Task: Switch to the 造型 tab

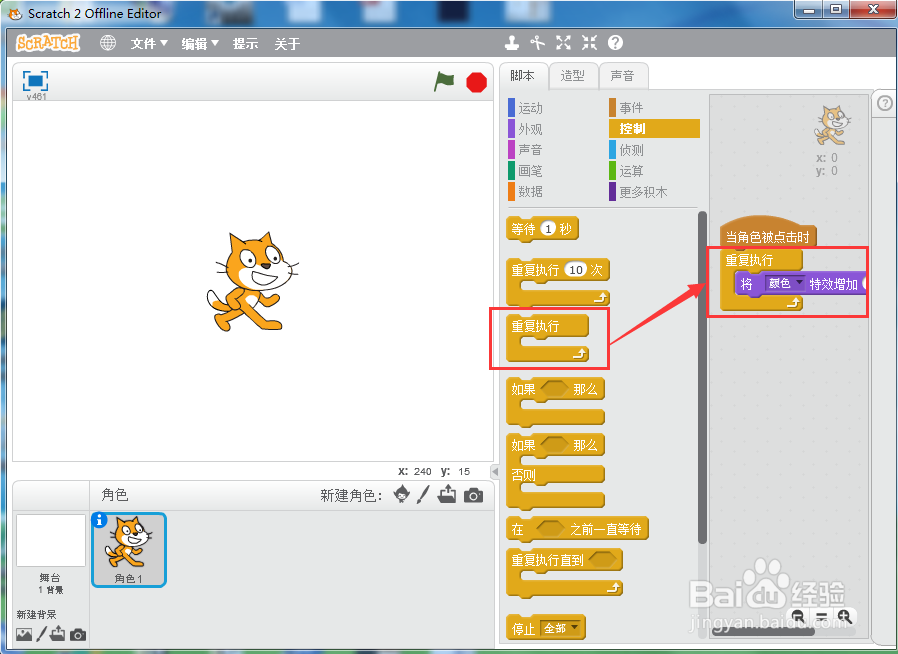Action: click(x=573, y=76)
